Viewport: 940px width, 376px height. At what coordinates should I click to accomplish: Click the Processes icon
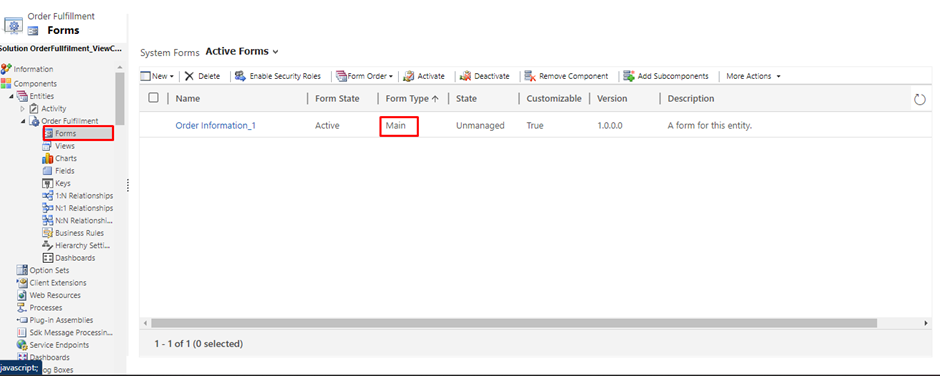point(22,308)
